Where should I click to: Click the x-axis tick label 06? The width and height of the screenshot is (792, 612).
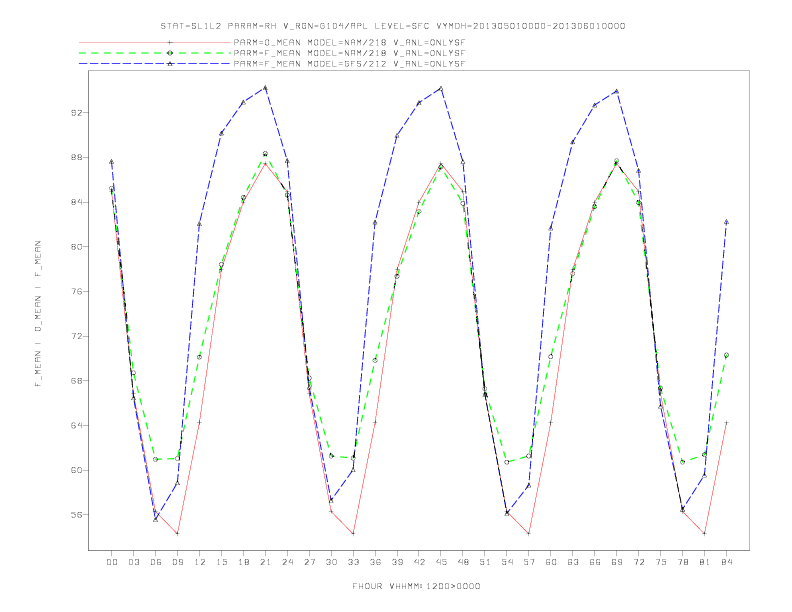[x=156, y=562]
